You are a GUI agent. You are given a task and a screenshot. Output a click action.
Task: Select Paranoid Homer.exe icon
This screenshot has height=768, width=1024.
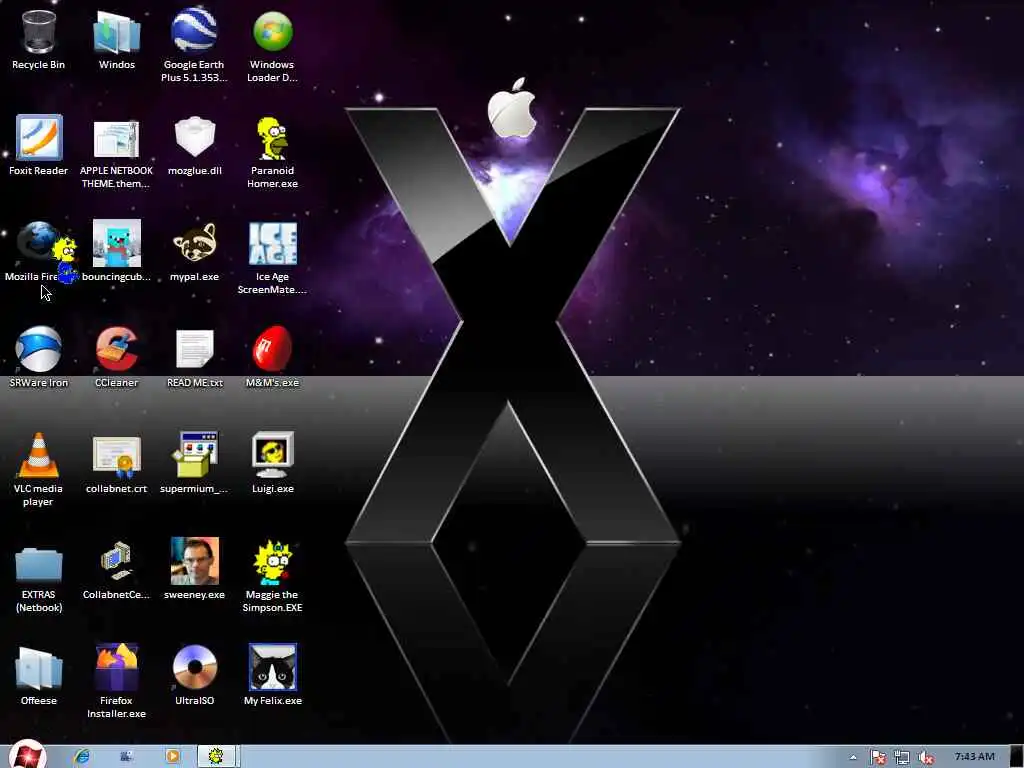pyautogui.click(x=272, y=138)
